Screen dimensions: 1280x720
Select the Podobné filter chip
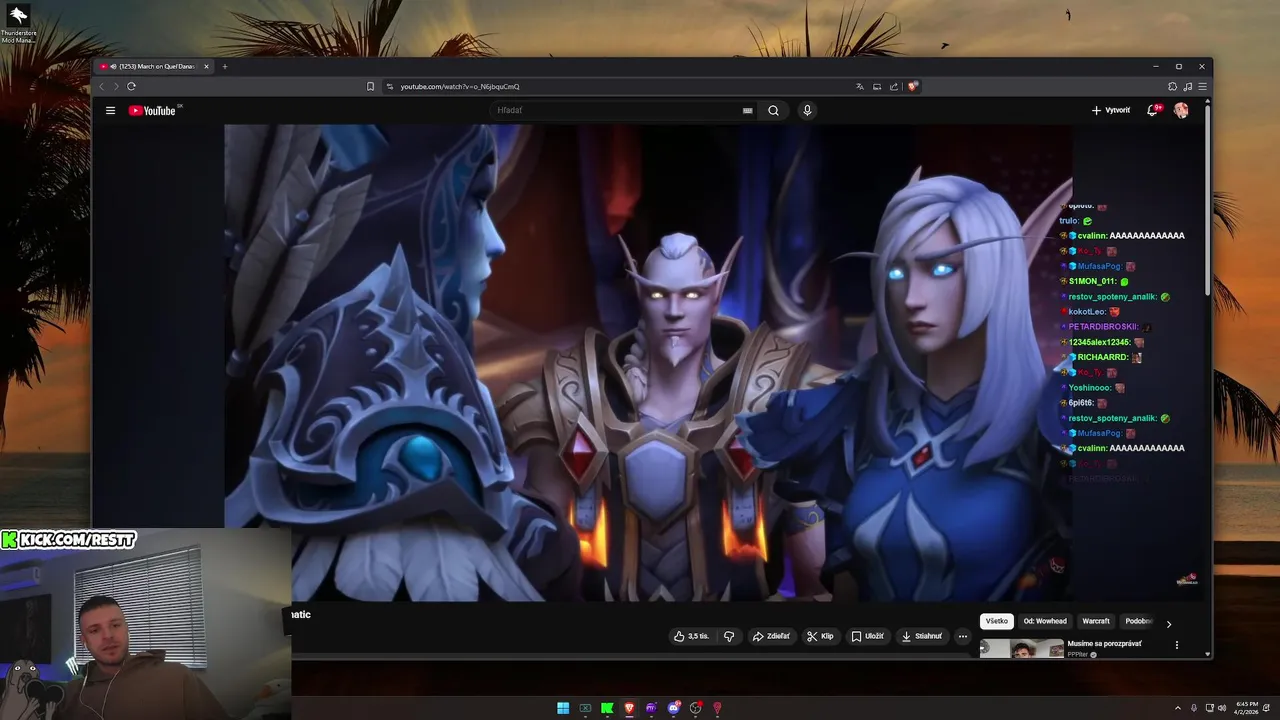pos(1138,621)
